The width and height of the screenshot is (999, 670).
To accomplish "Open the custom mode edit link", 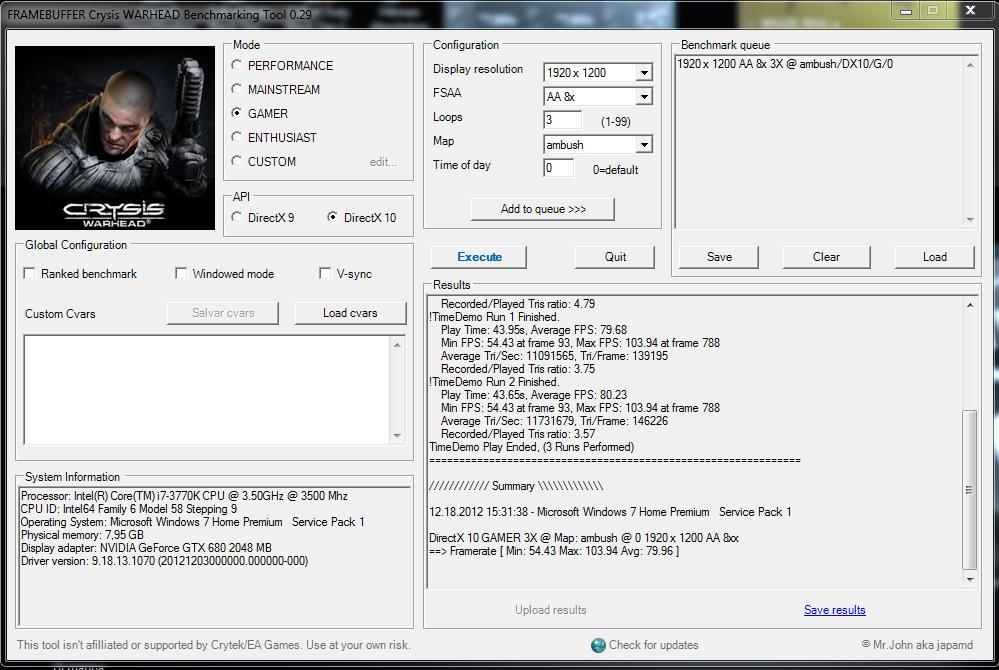I will [x=383, y=162].
